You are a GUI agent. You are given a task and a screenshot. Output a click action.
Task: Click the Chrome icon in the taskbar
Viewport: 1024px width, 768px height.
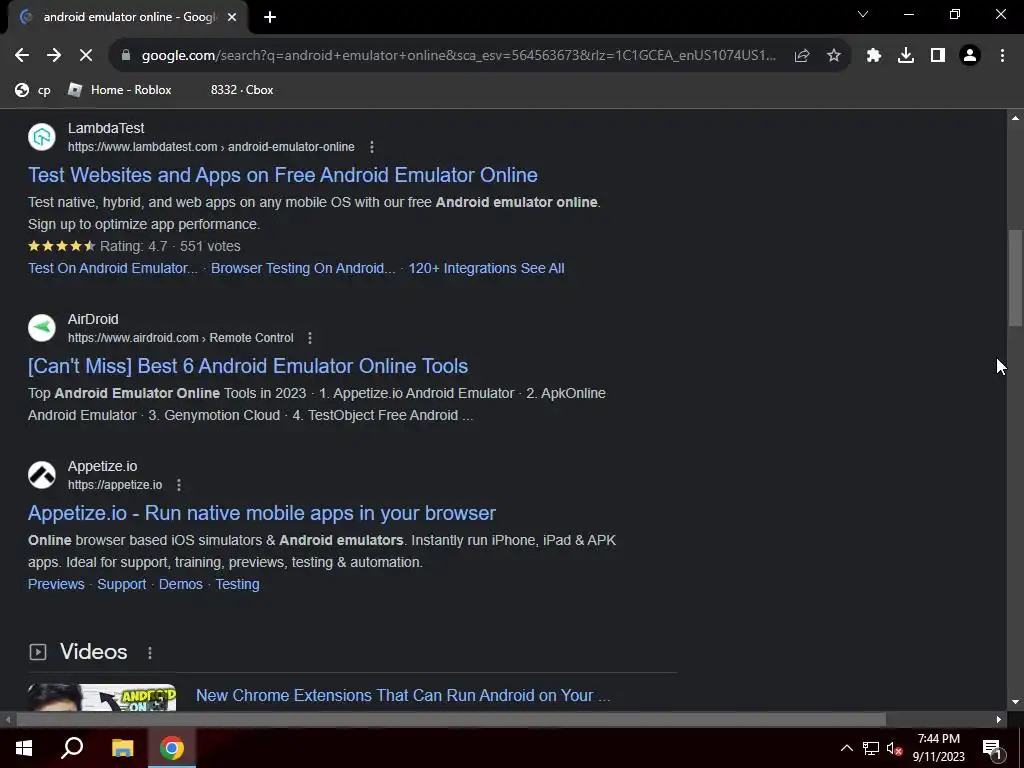point(172,748)
